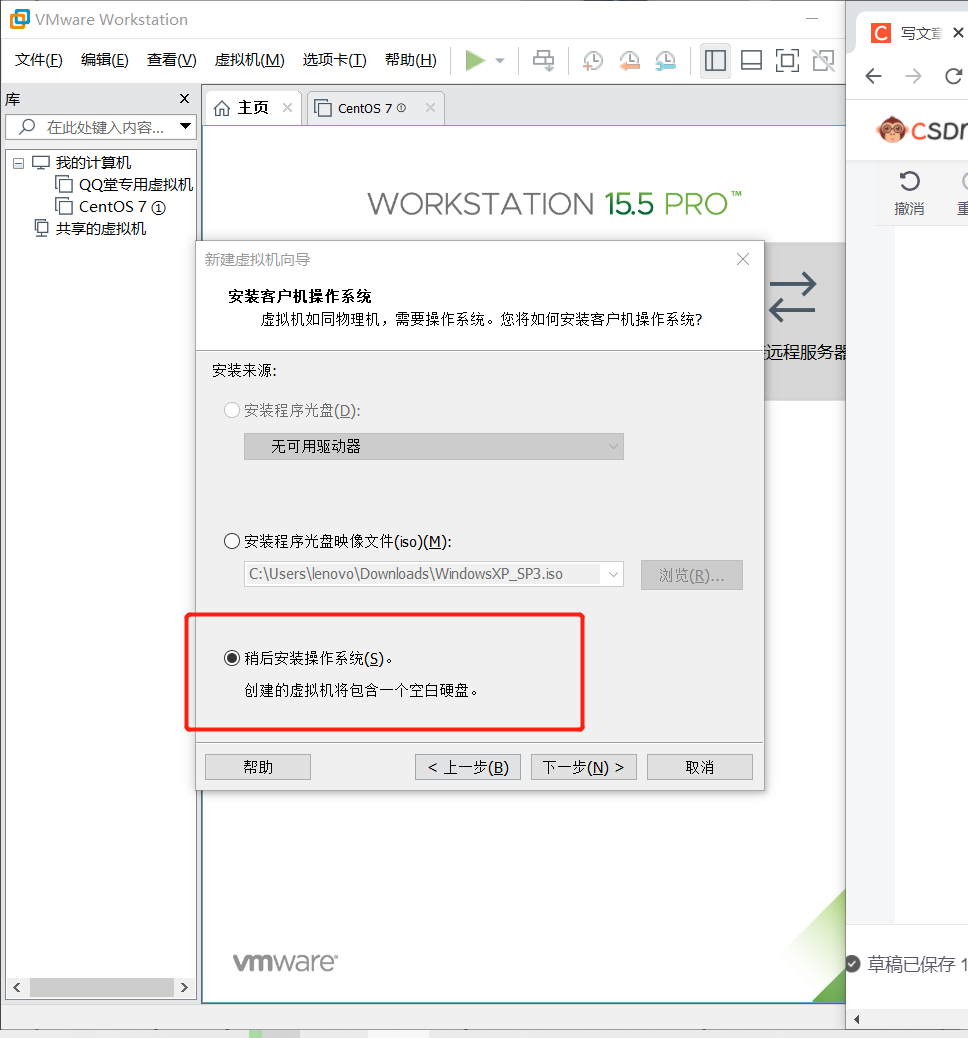
Task: Open the library search filter dropdown
Action: (185, 126)
